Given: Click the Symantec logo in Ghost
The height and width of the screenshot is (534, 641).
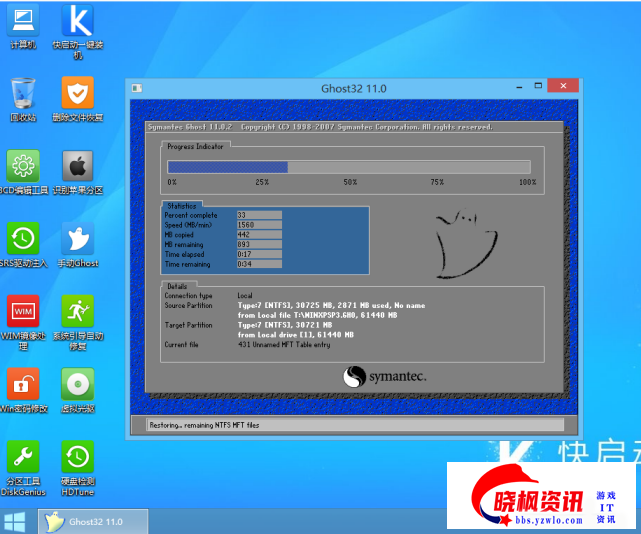Looking at the screenshot, I should [x=385, y=376].
